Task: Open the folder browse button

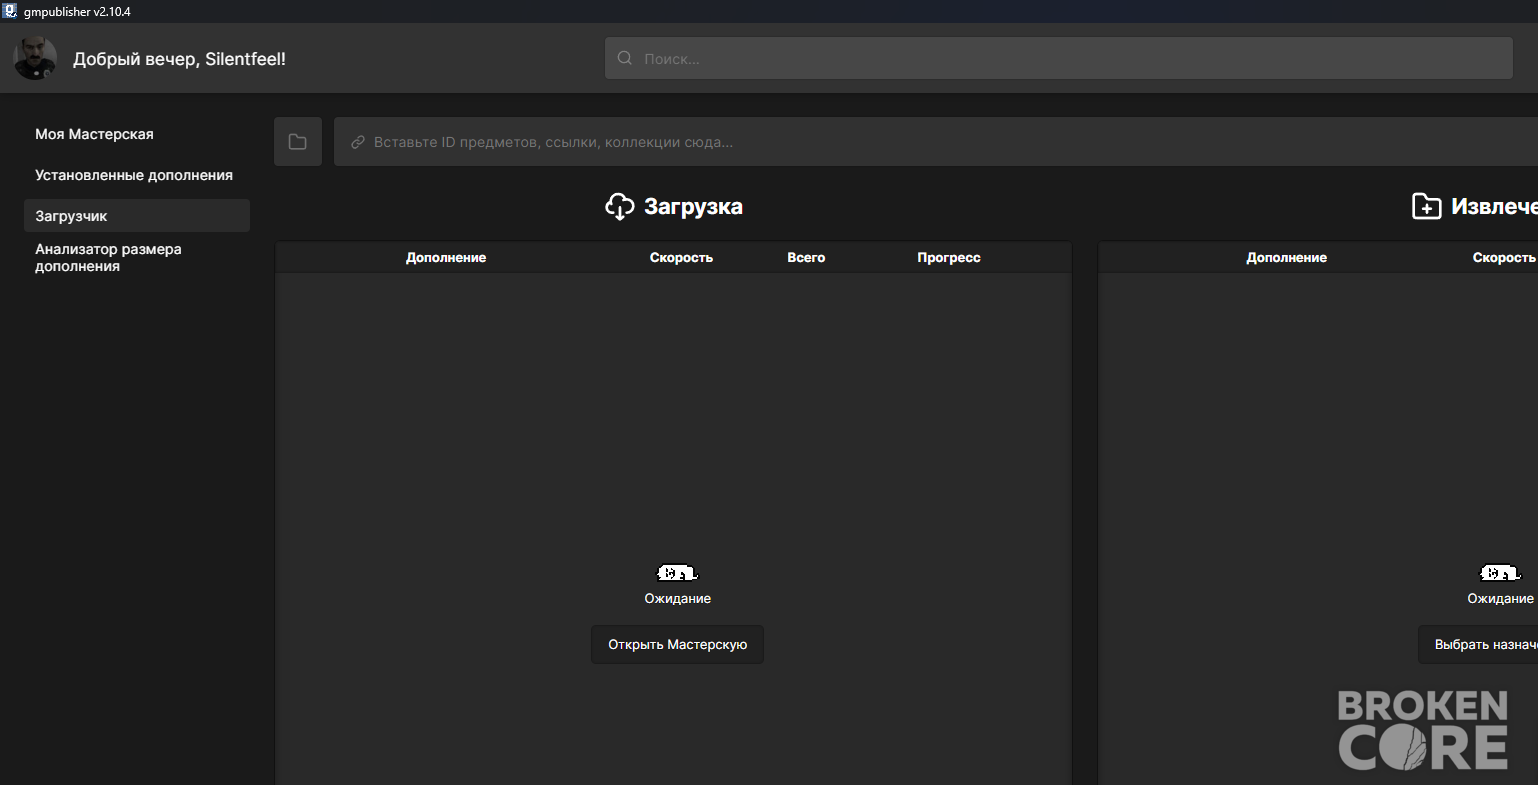Action: click(298, 142)
